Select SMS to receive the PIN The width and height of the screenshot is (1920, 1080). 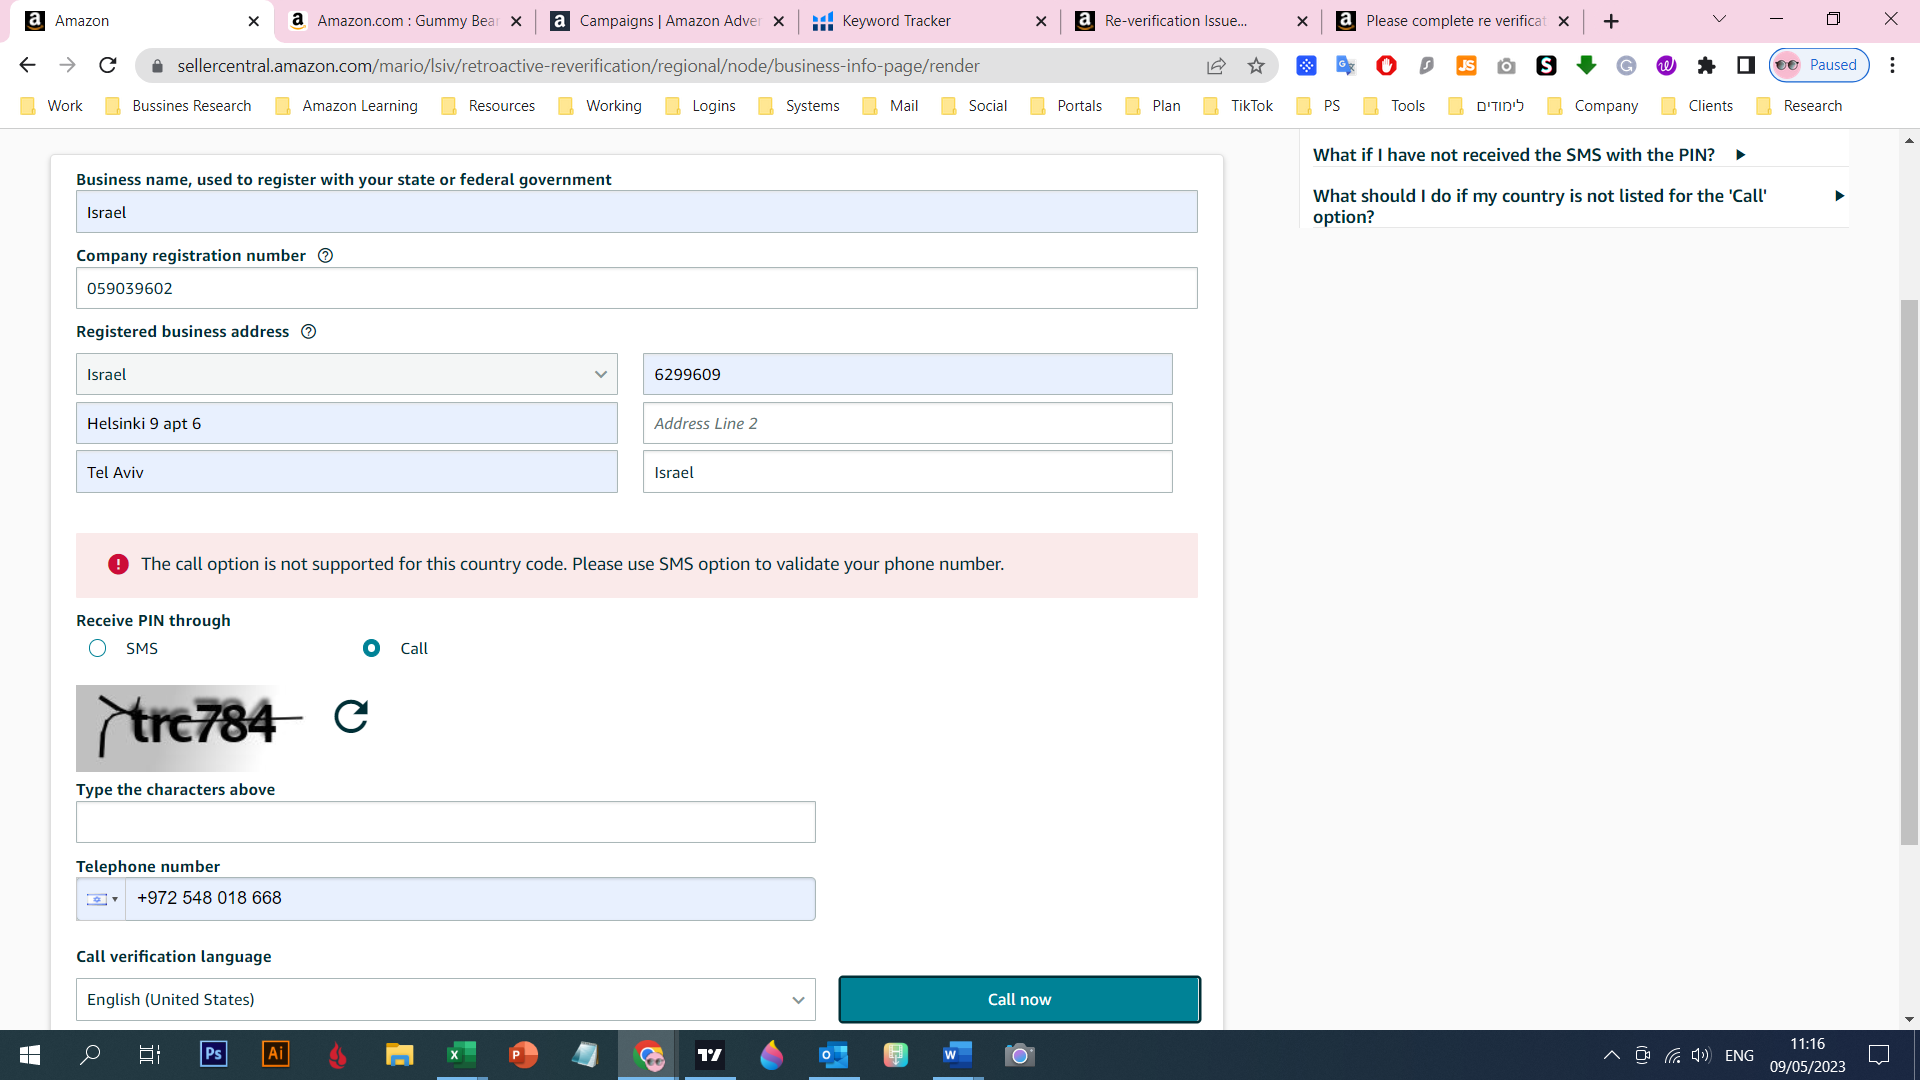point(97,648)
